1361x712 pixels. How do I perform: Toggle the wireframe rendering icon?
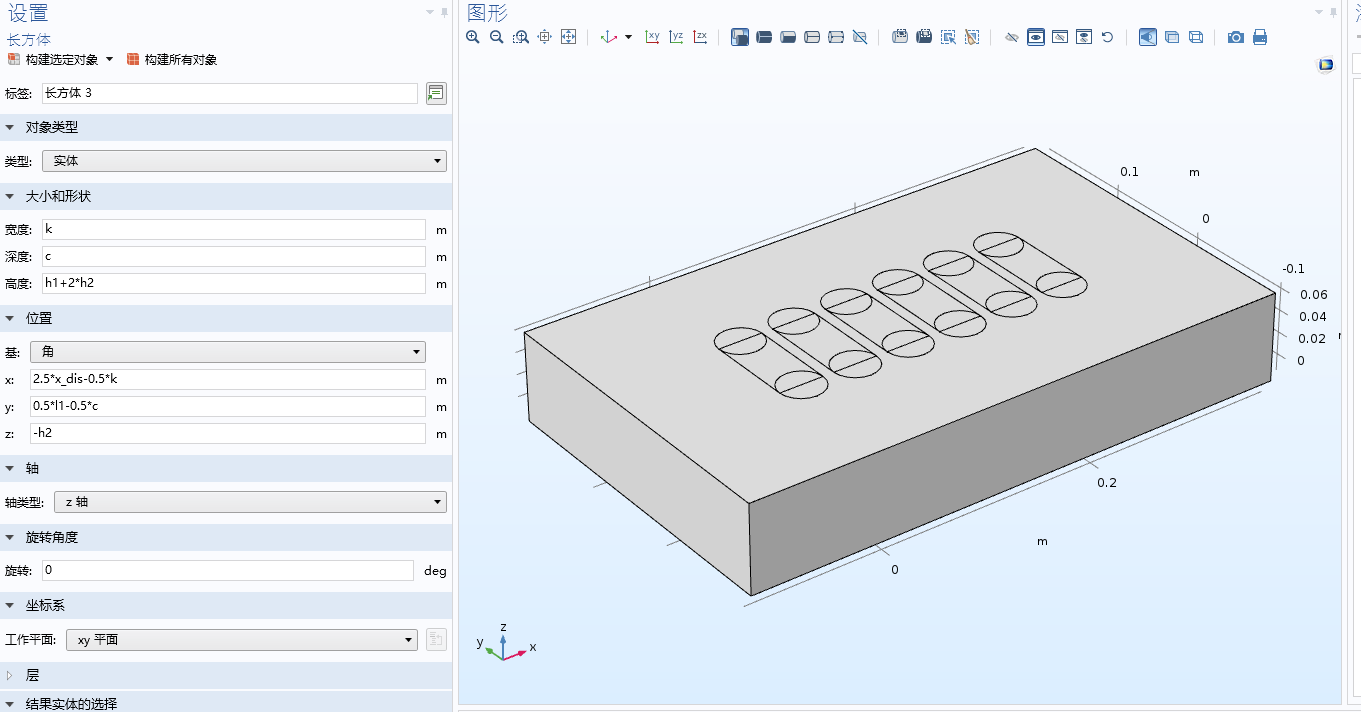(1196, 37)
